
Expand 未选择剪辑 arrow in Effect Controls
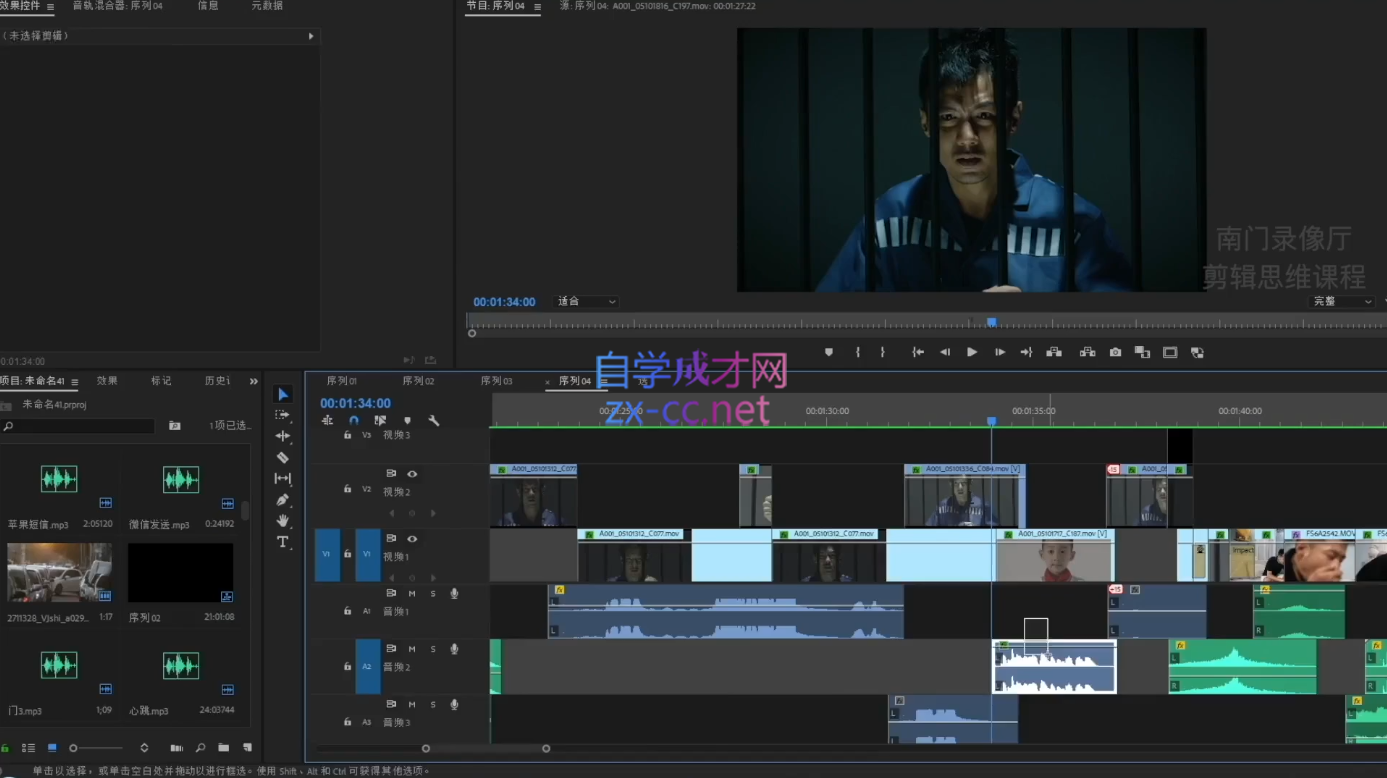(x=311, y=36)
